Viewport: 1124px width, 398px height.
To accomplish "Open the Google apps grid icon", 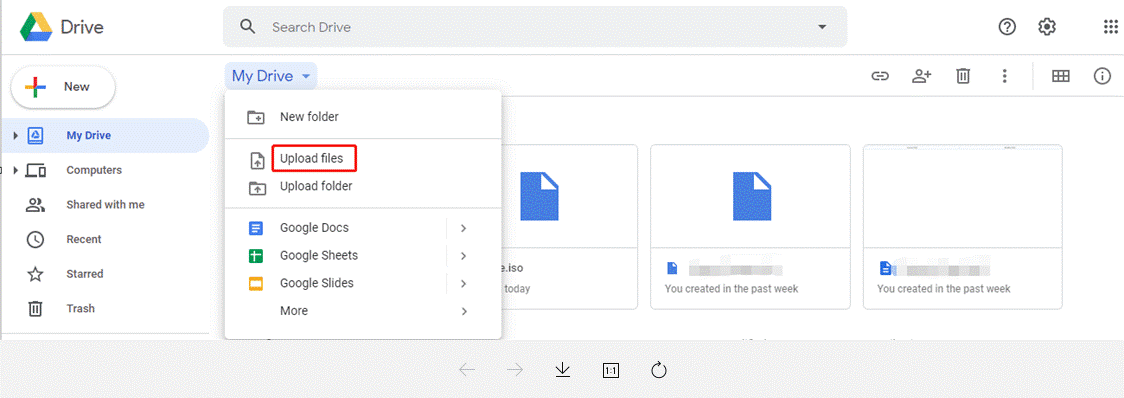I will (x=1110, y=27).
